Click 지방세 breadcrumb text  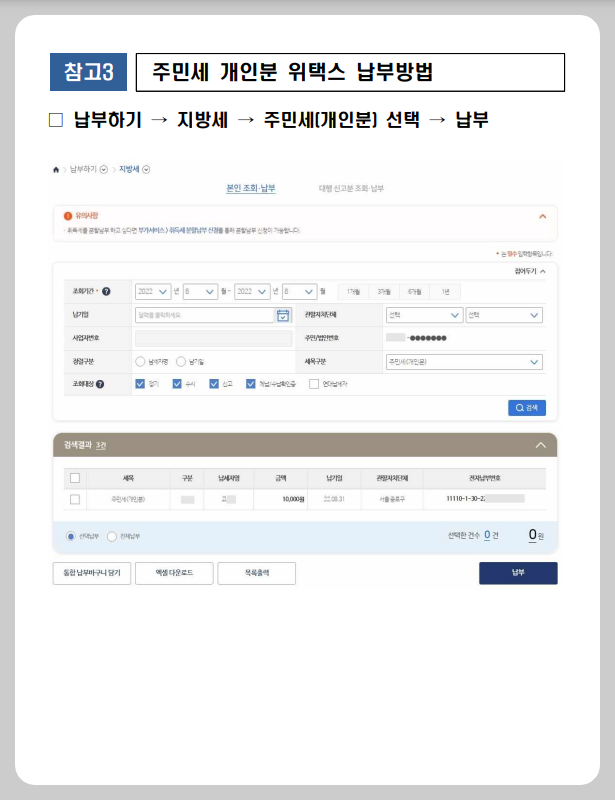[129, 169]
